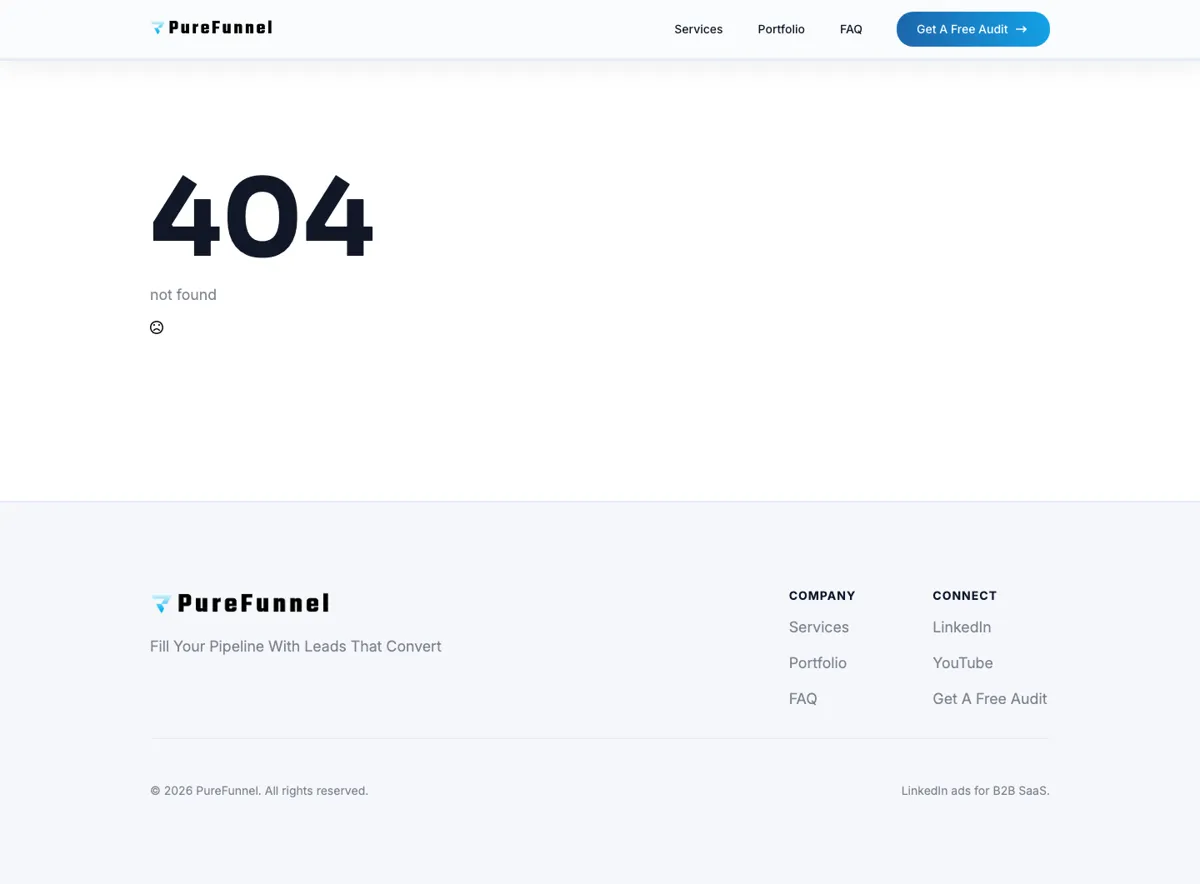Click the PureFunnel logo in the footer
The image size is (1200, 884).
[x=240, y=603]
